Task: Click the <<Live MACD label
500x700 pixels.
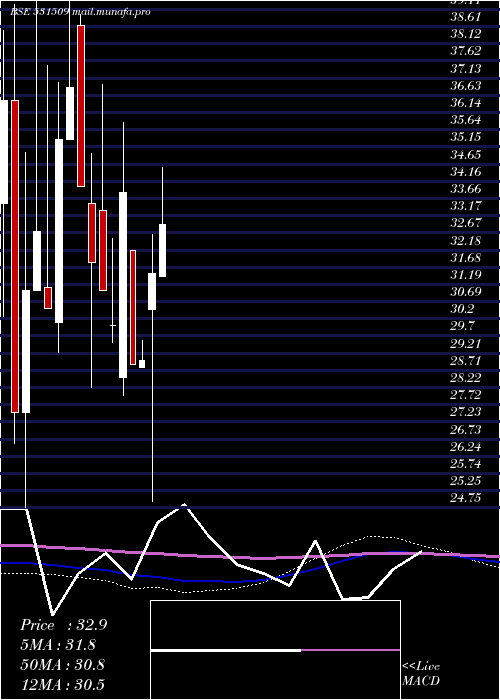Action: pyautogui.click(x=421, y=674)
